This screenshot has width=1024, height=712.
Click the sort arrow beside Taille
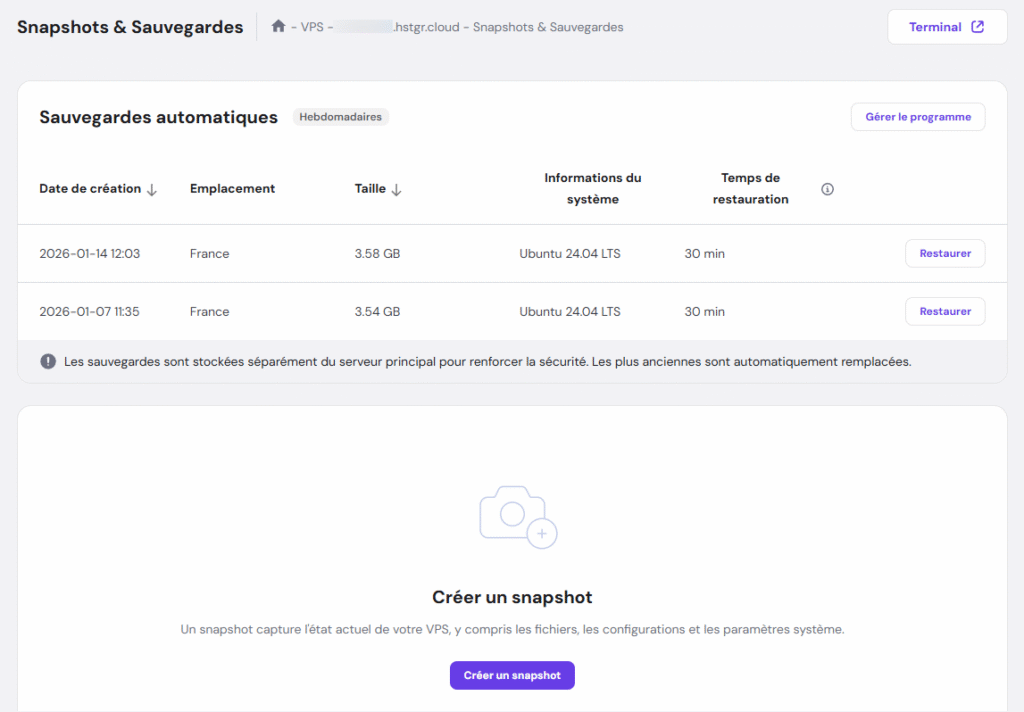(396, 189)
